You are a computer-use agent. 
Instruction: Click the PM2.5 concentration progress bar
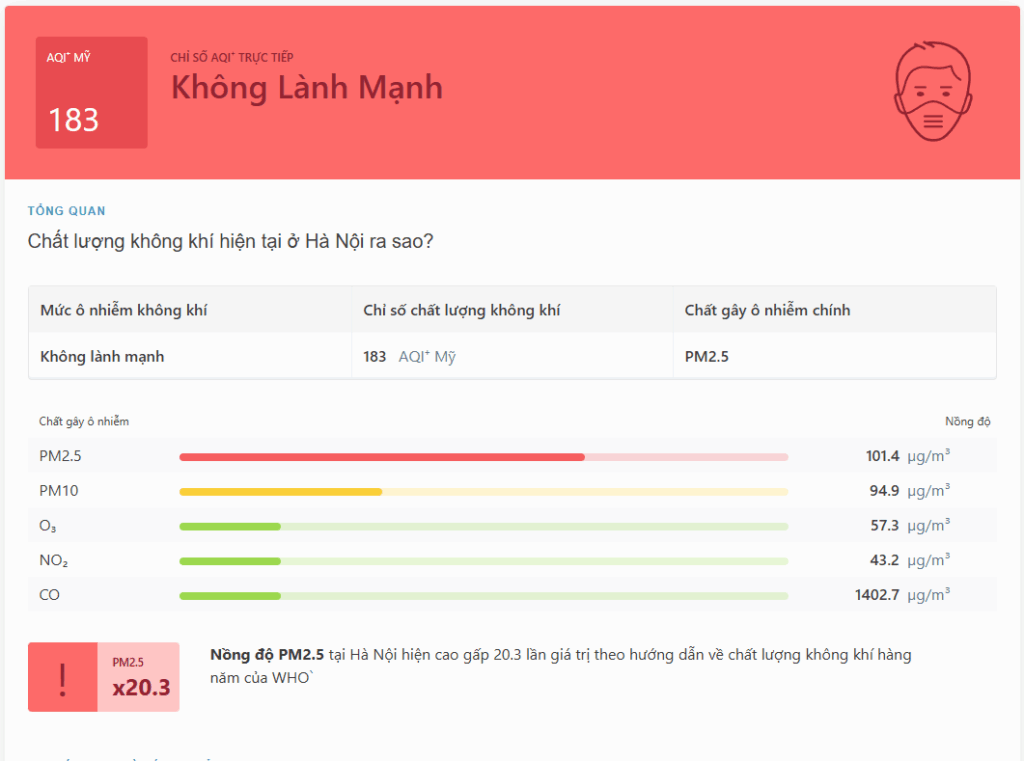(x=483, y=456)
